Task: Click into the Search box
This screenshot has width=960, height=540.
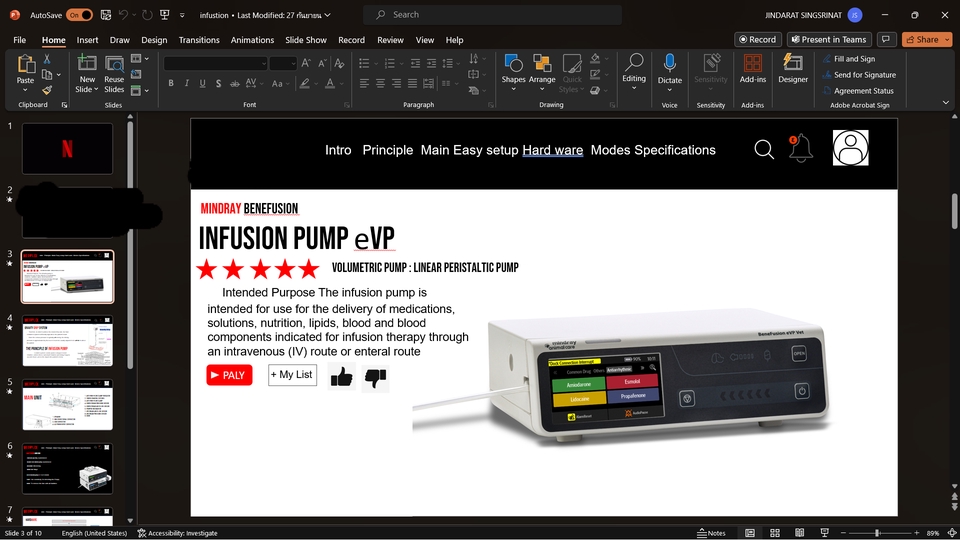Action: click(492, 15)
